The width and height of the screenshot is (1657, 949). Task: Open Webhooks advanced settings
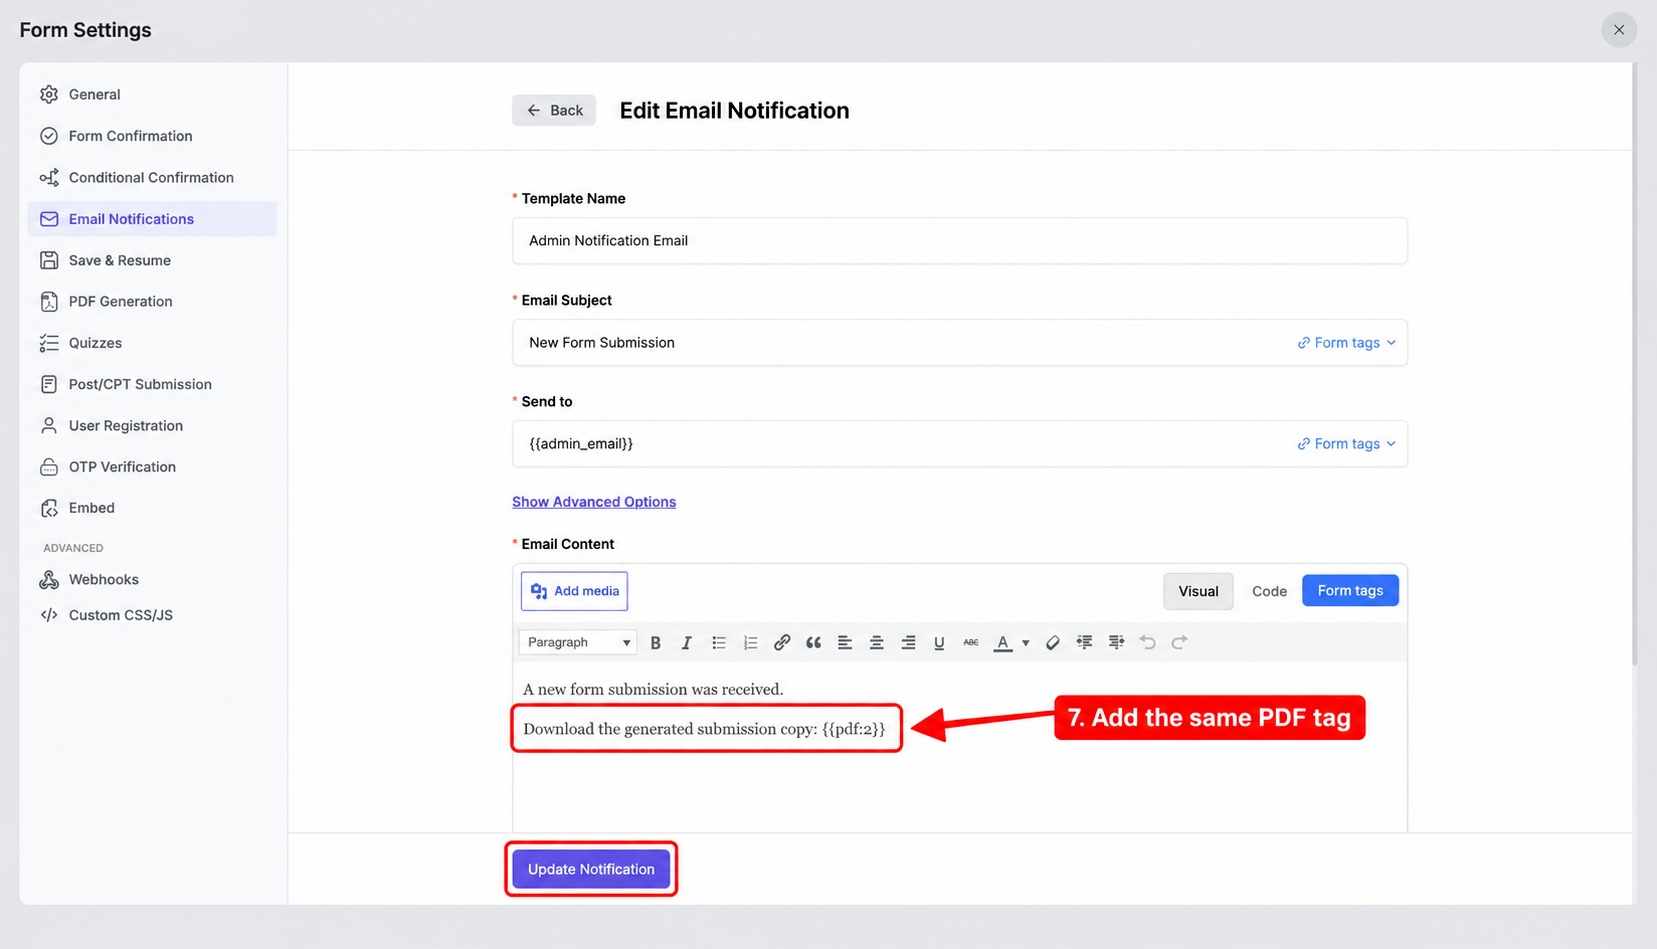point(152,580)
